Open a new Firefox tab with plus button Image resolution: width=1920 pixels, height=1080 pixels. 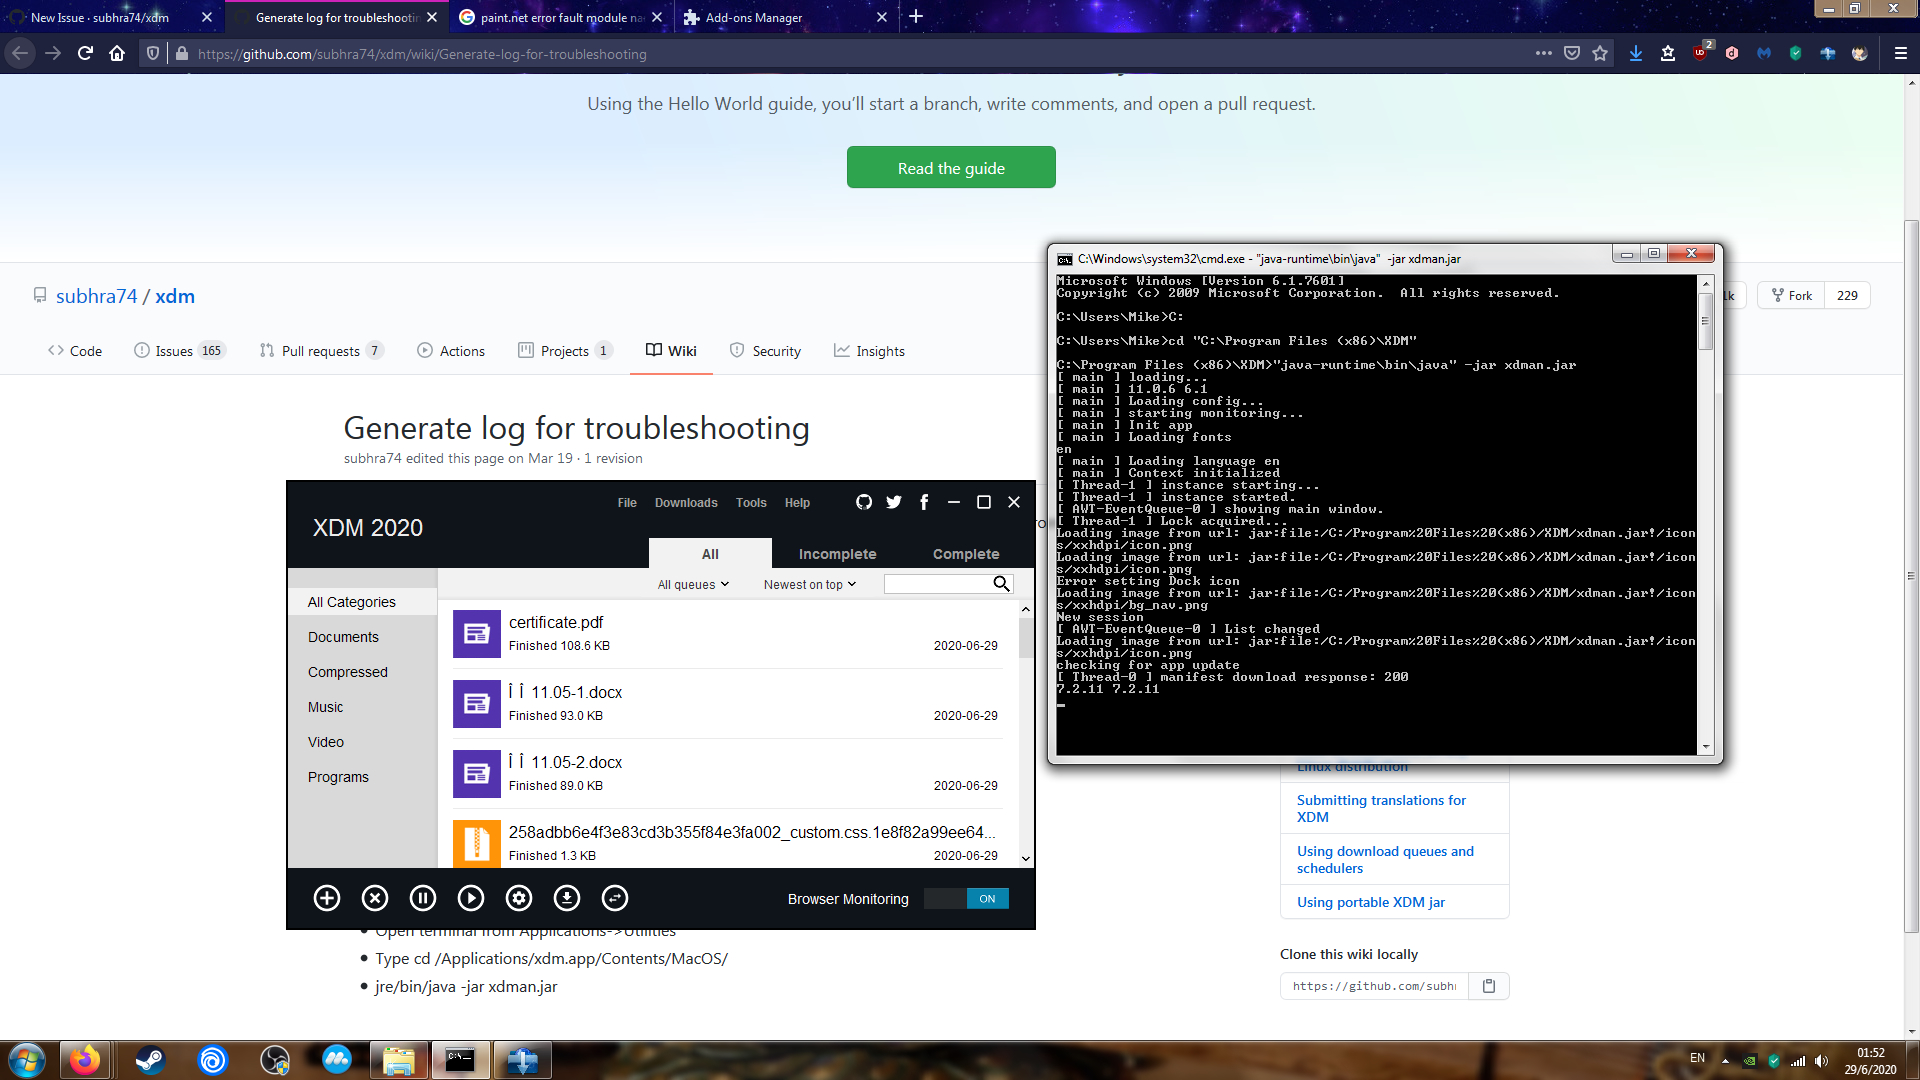[916, 16]
